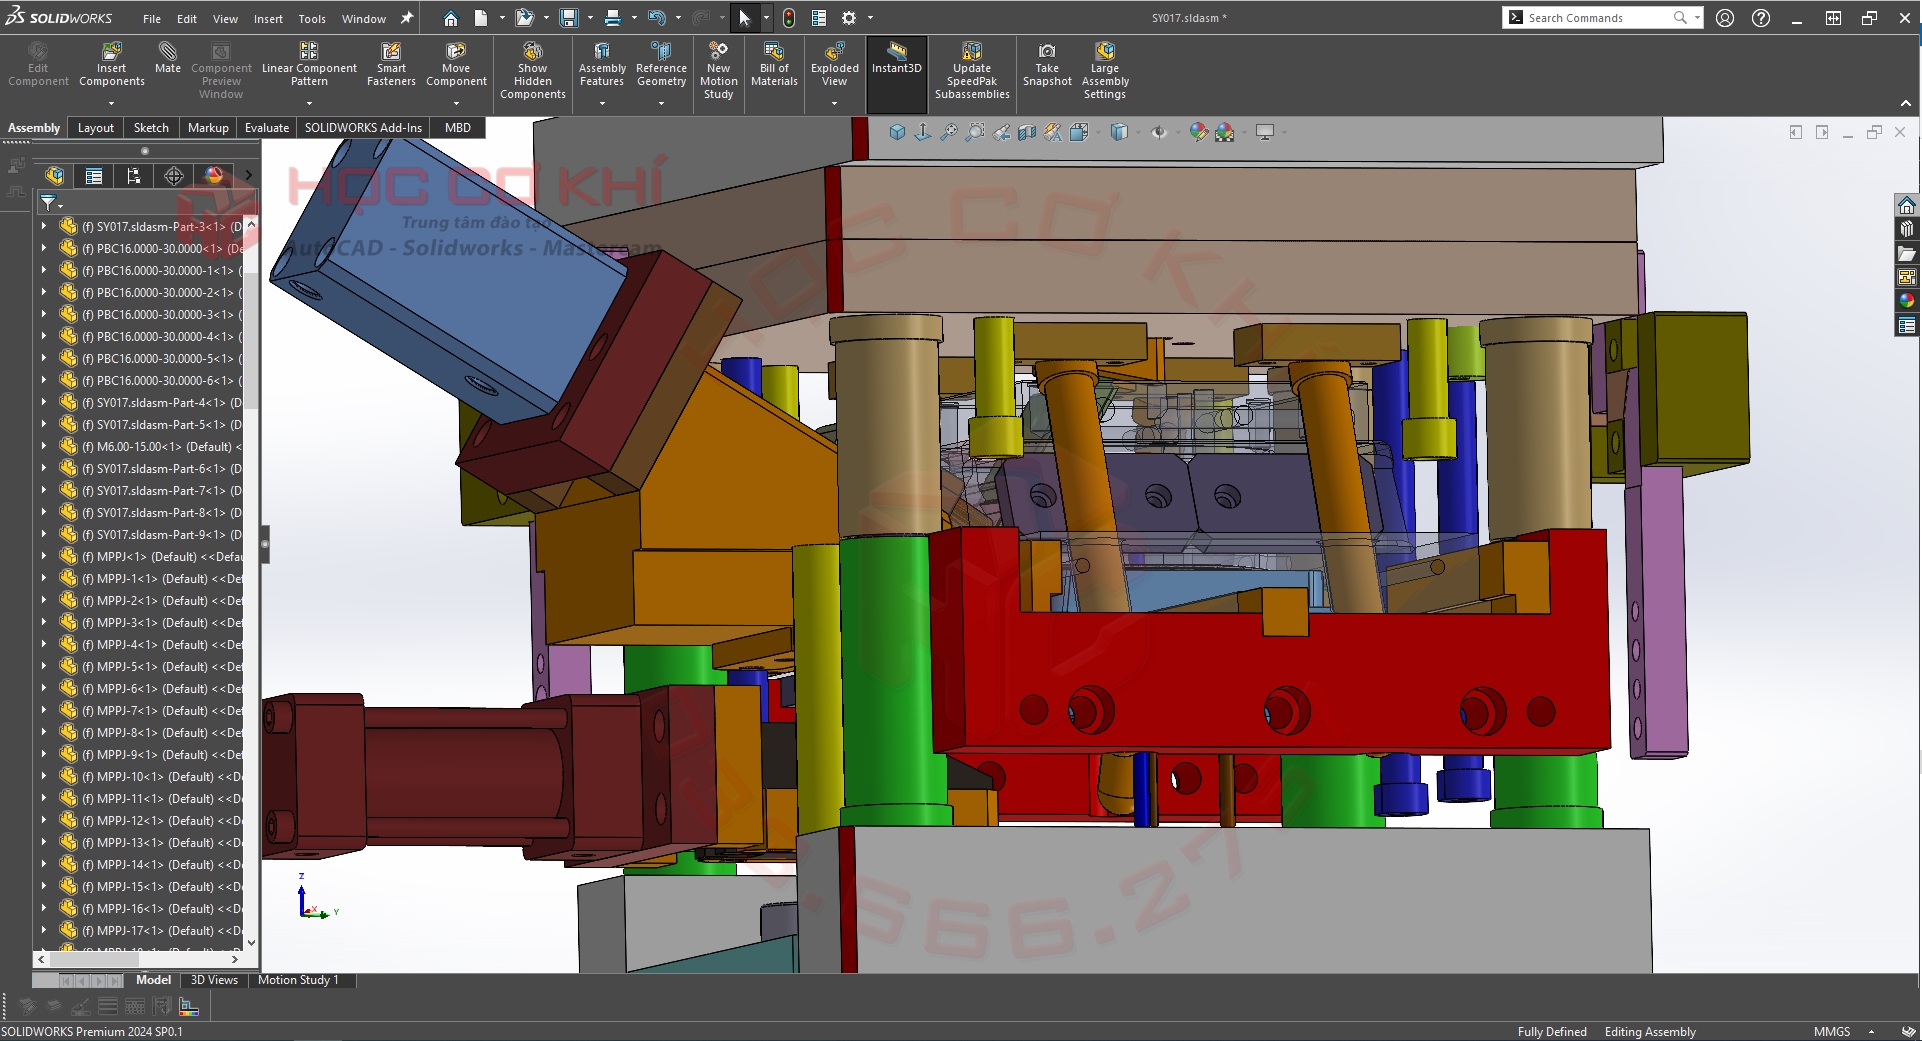Open SOLIDWORKS Resources in the task pane
The image size is (1922, 1041).
coord(1907,205)
